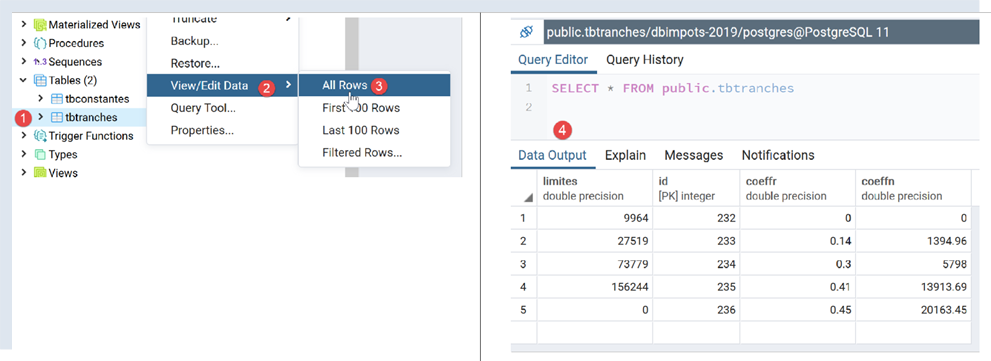Click the Tables (2) node icon
The width and height of the screenshot is (991, 361).
(40, 80)
